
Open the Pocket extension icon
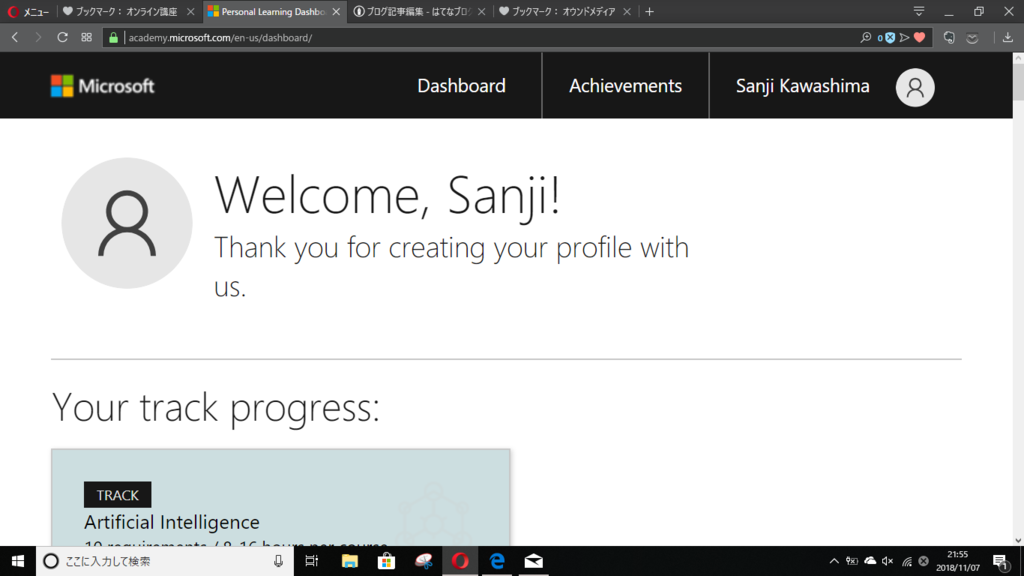pyautogui.click(x=972, y=38)
